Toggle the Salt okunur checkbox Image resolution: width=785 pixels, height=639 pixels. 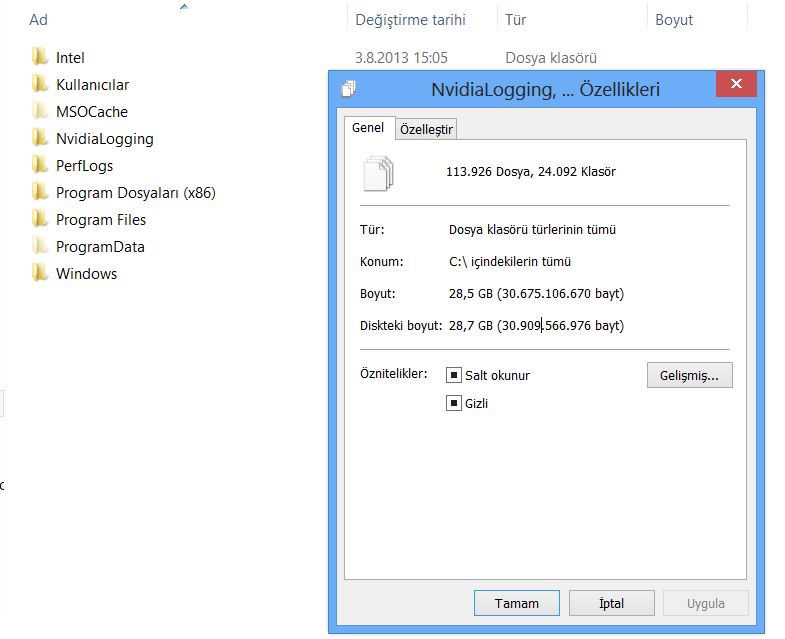(x=454, y=376)
